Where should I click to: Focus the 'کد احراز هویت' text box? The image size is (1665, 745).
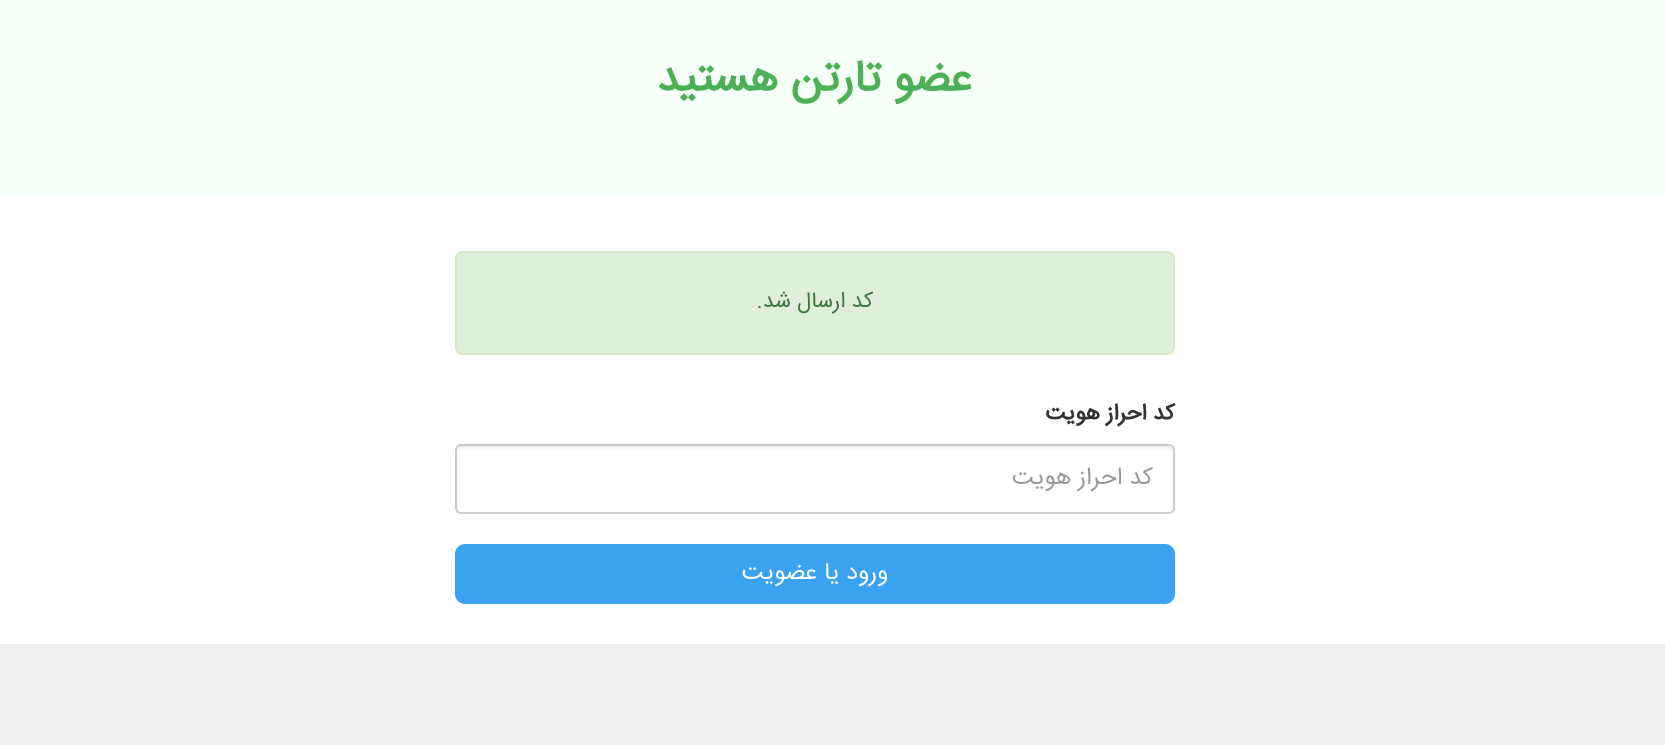point(814,479)
